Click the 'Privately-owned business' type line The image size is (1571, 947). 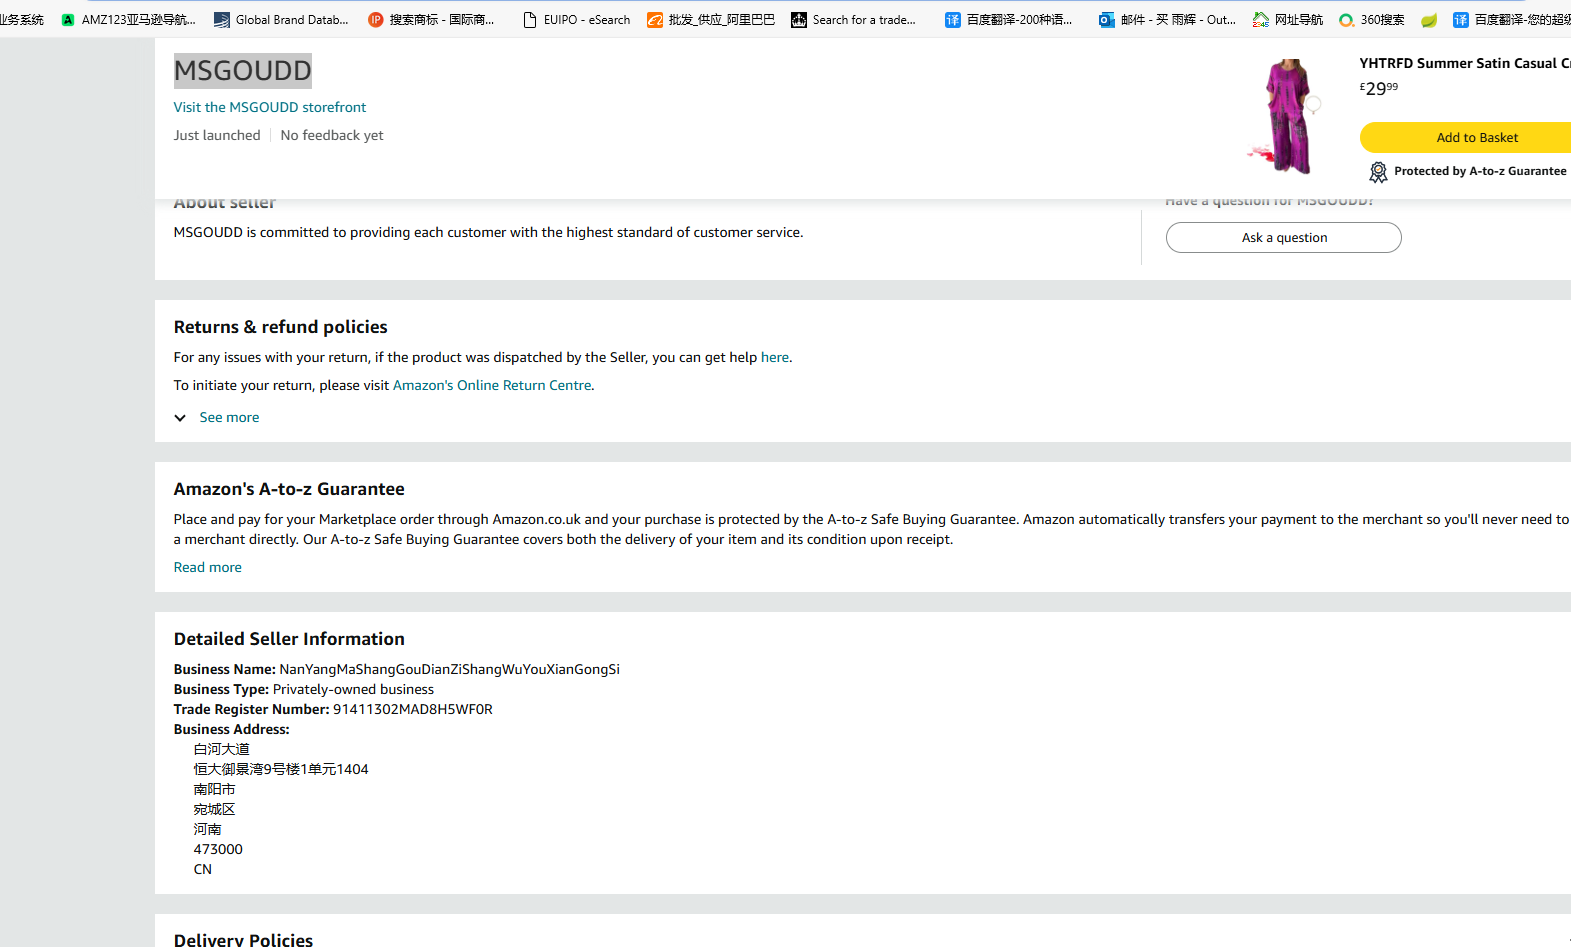[304, 689]
